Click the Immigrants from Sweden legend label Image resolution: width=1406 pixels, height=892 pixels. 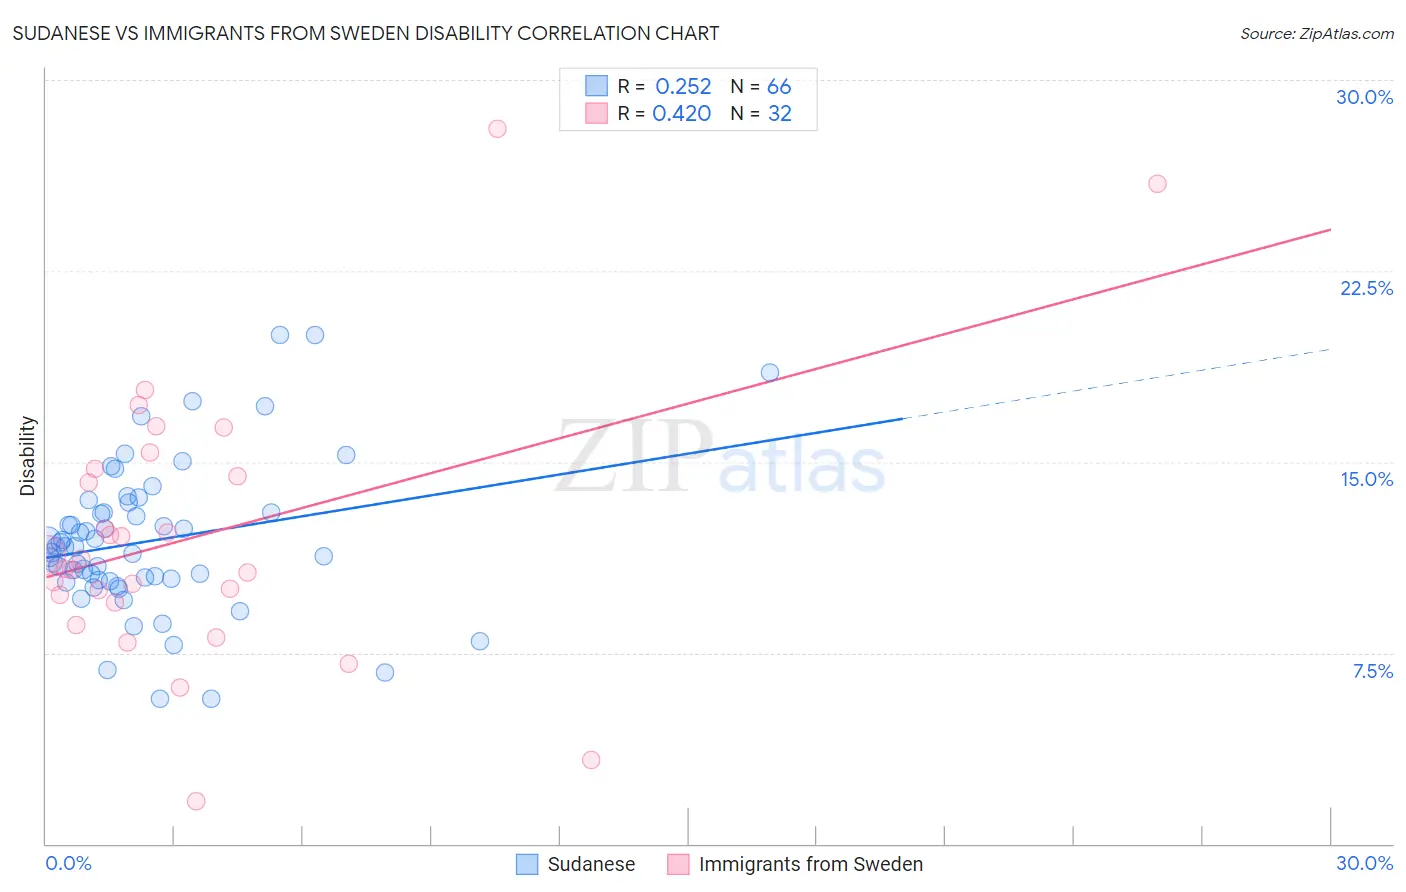[811, 864]
